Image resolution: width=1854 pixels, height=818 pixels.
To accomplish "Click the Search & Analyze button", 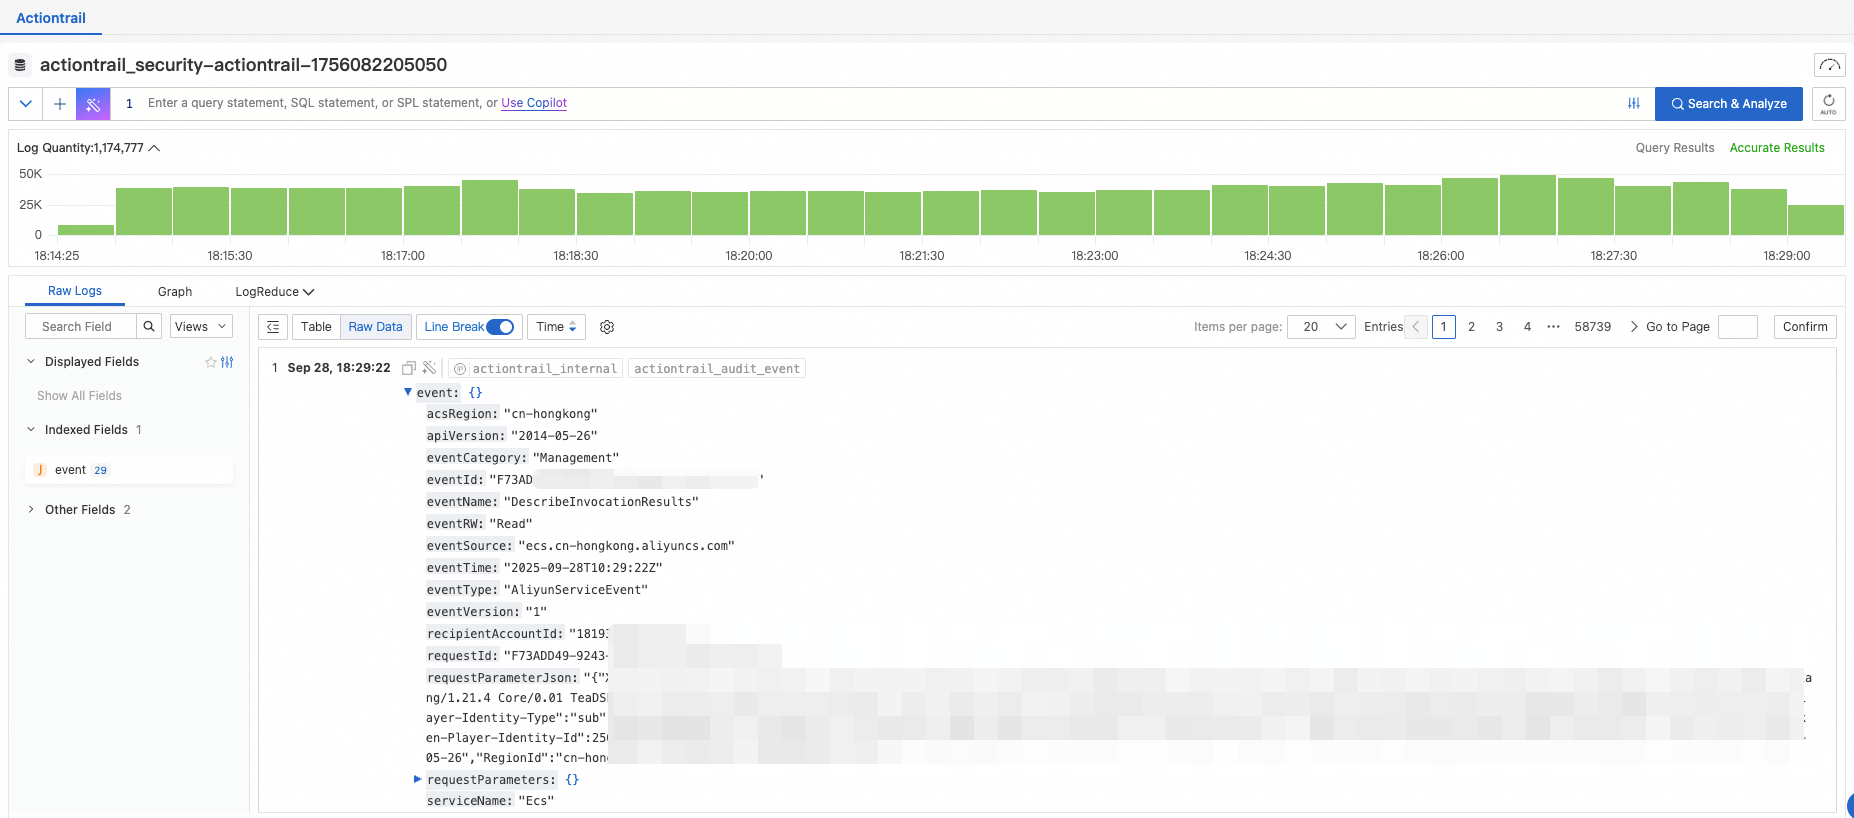I will pyautogui.click(x=1729, y=104).
